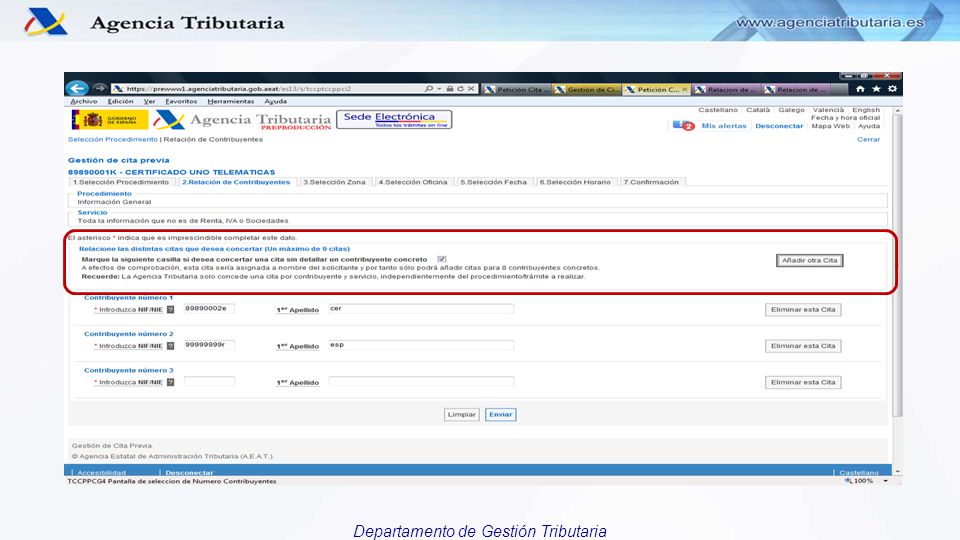This screenshot has width=960, height=540.
Task: Click the magnifier search icon in address bar
Action: pos(429,89)
